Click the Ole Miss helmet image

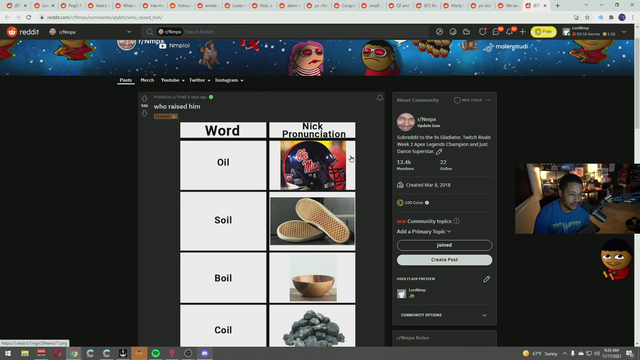click(x=313, y=165)
